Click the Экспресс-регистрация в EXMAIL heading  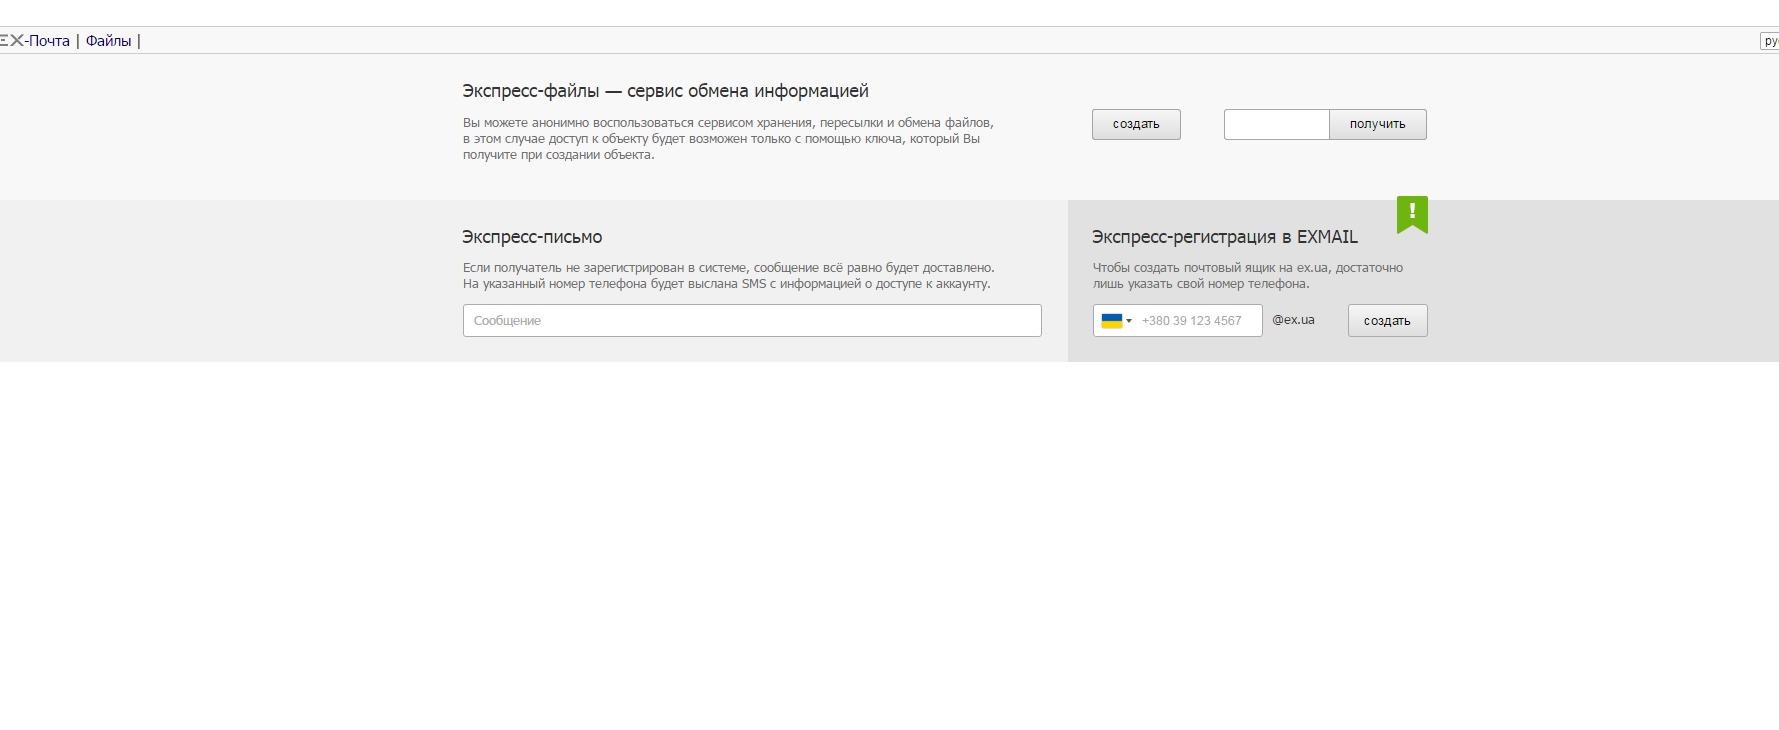[1225, 237]
